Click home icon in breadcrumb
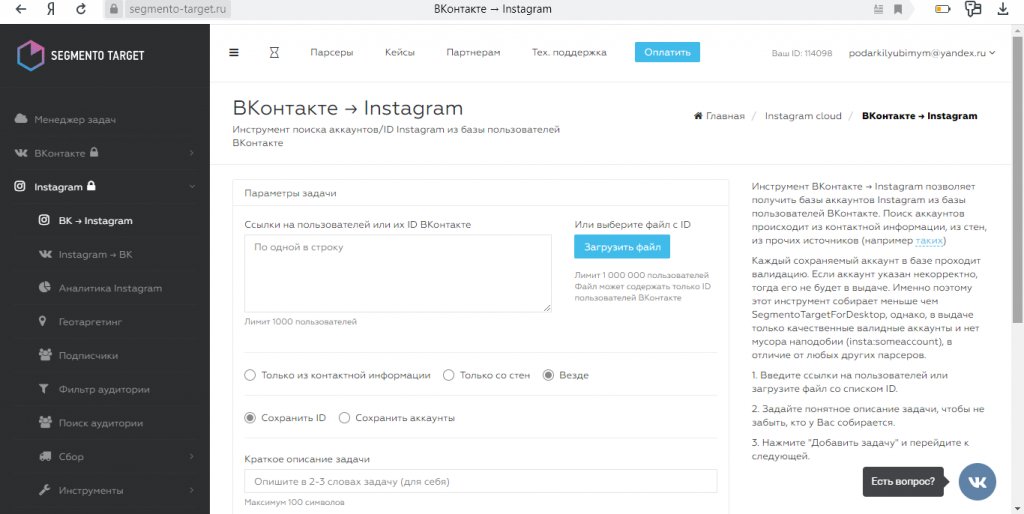 [699, 116]
